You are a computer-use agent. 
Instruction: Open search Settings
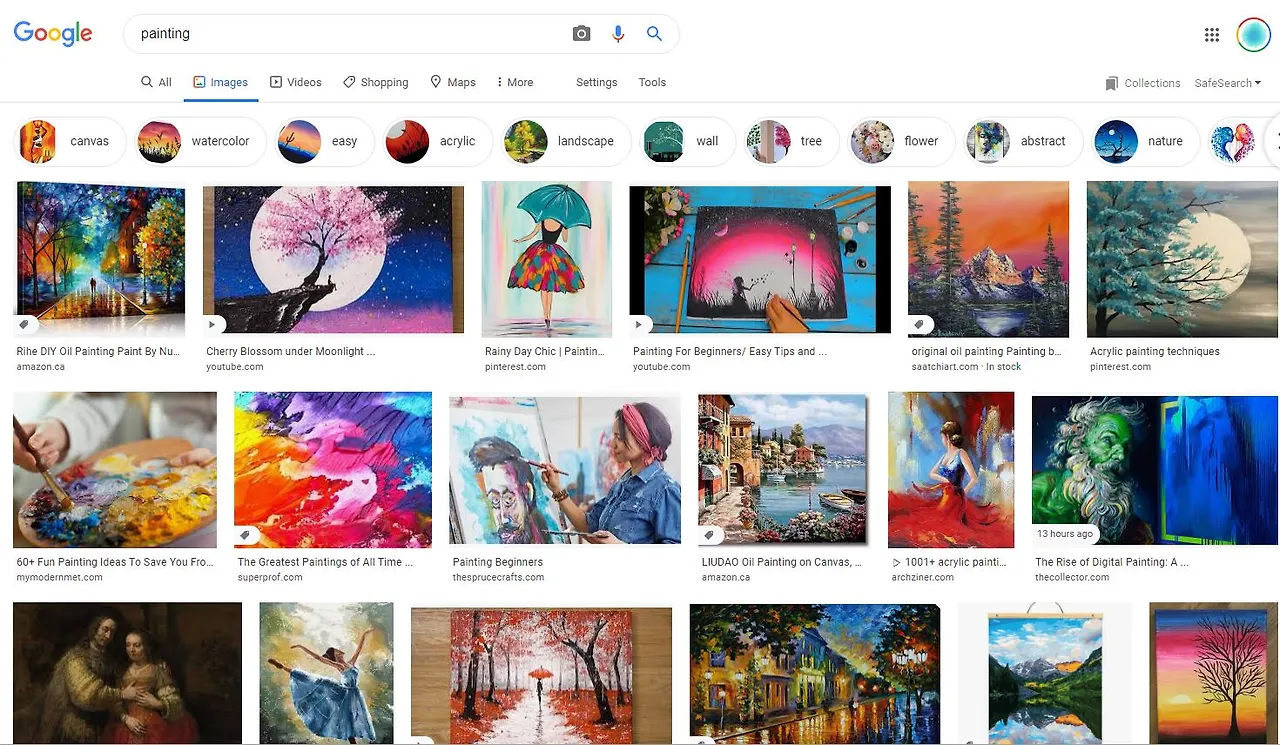[597, 82]
